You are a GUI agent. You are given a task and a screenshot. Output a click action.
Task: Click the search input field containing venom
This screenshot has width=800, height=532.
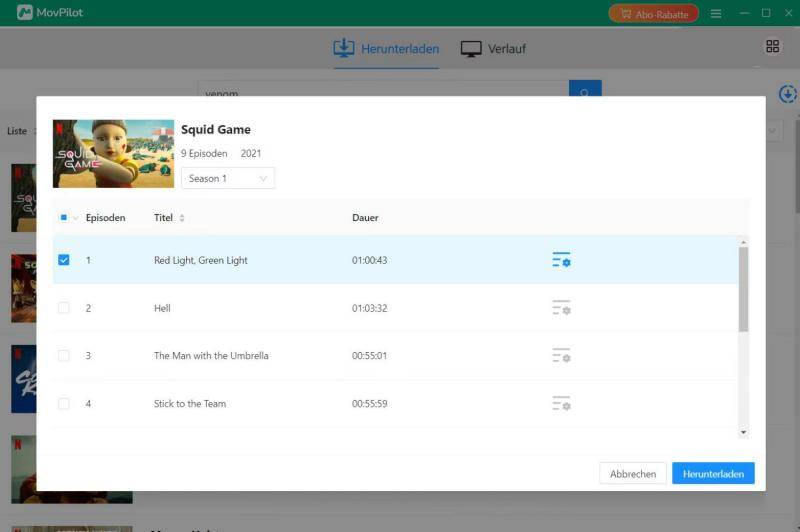384,88
